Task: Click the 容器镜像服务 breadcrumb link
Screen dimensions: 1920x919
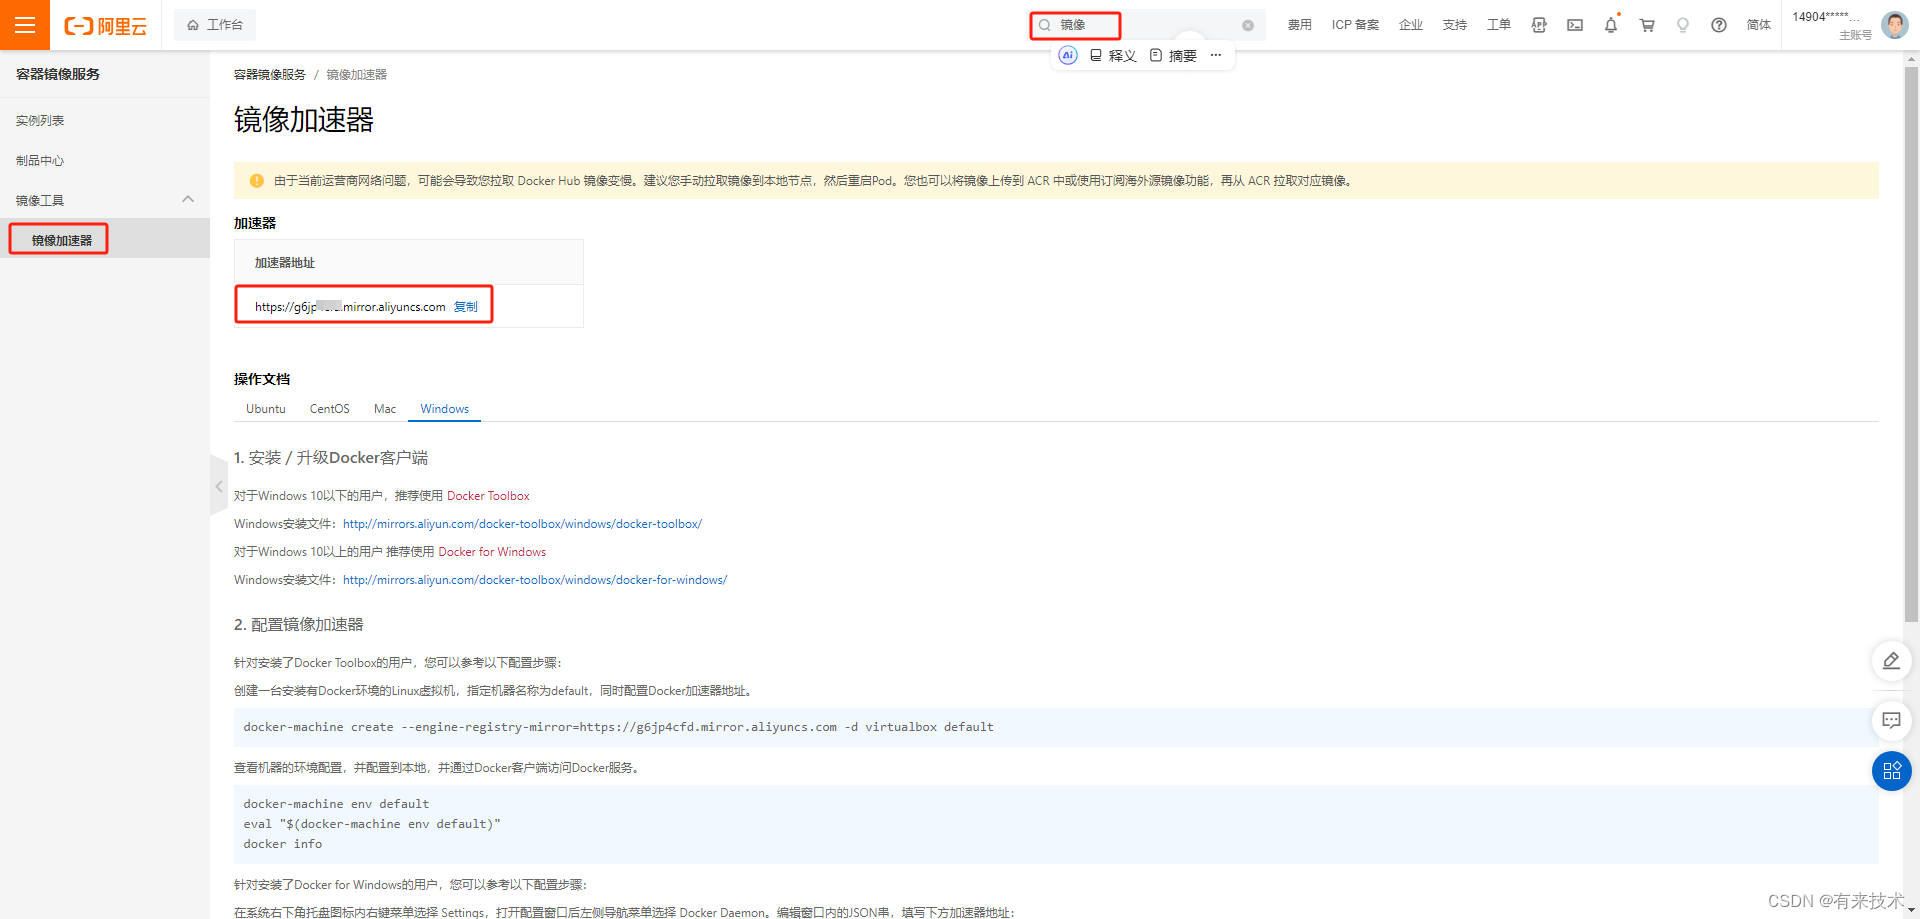Action: (x=270, y=75)
